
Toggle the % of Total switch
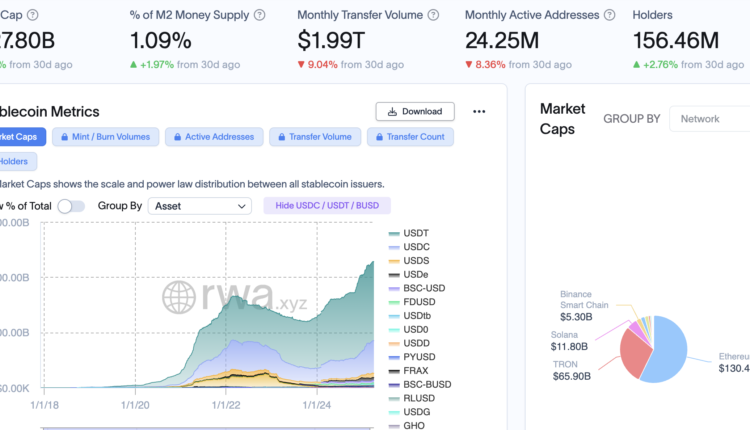71,206
